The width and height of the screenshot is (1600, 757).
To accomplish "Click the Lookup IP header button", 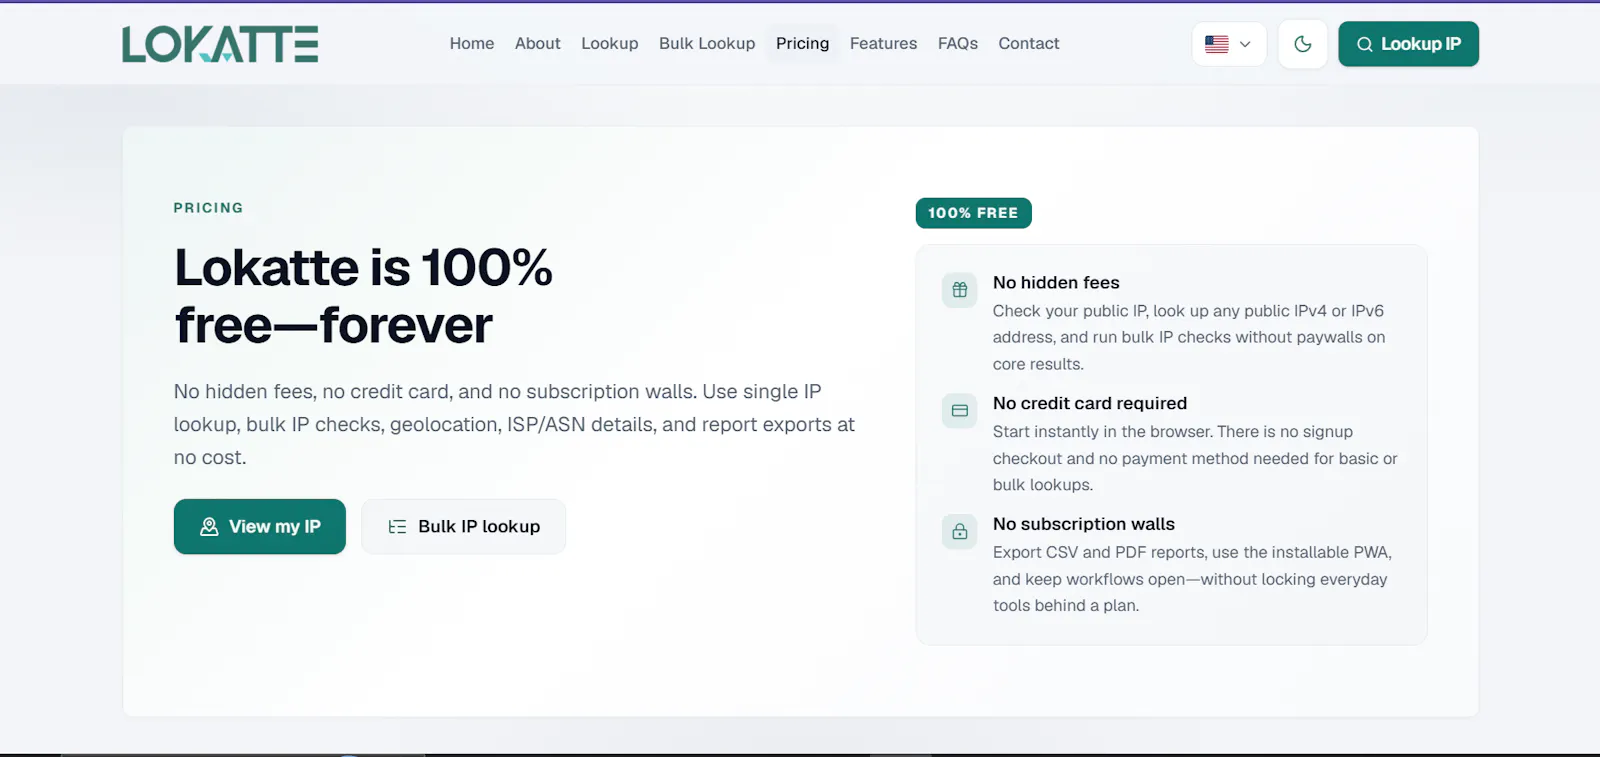I will tap(1408, 44).
